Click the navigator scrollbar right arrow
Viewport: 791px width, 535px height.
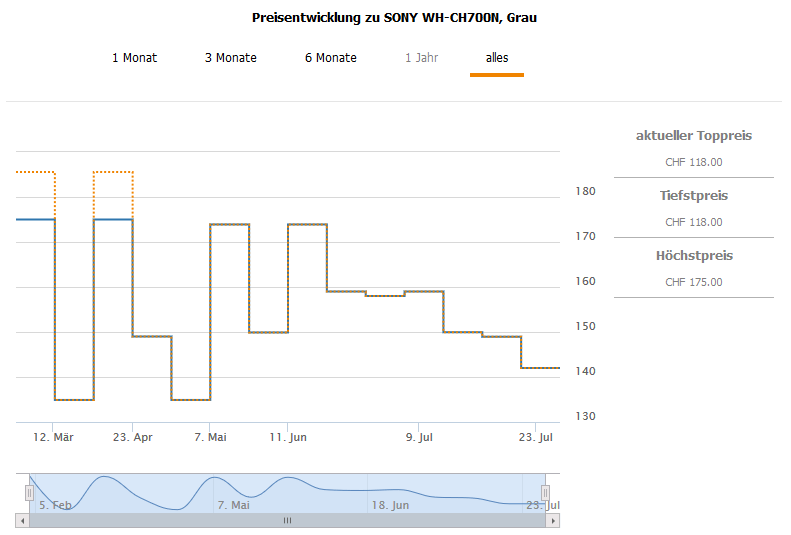click(554, 521)
